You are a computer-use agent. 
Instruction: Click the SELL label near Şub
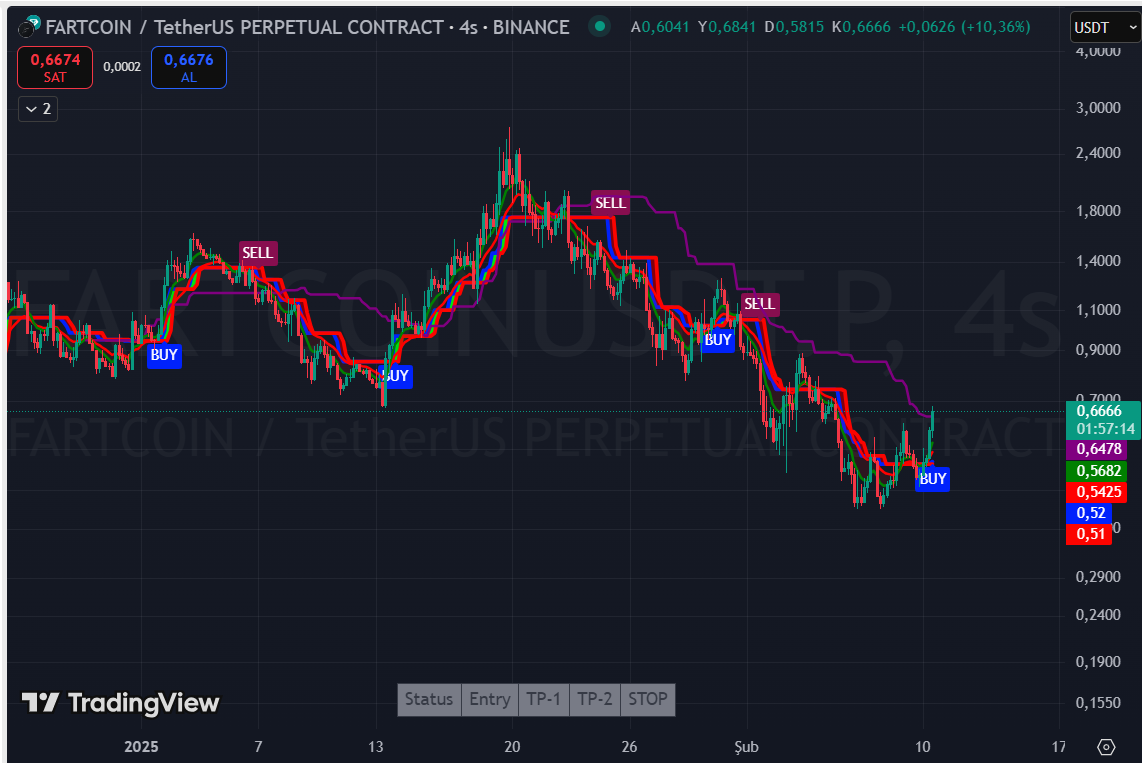[760, 304]
